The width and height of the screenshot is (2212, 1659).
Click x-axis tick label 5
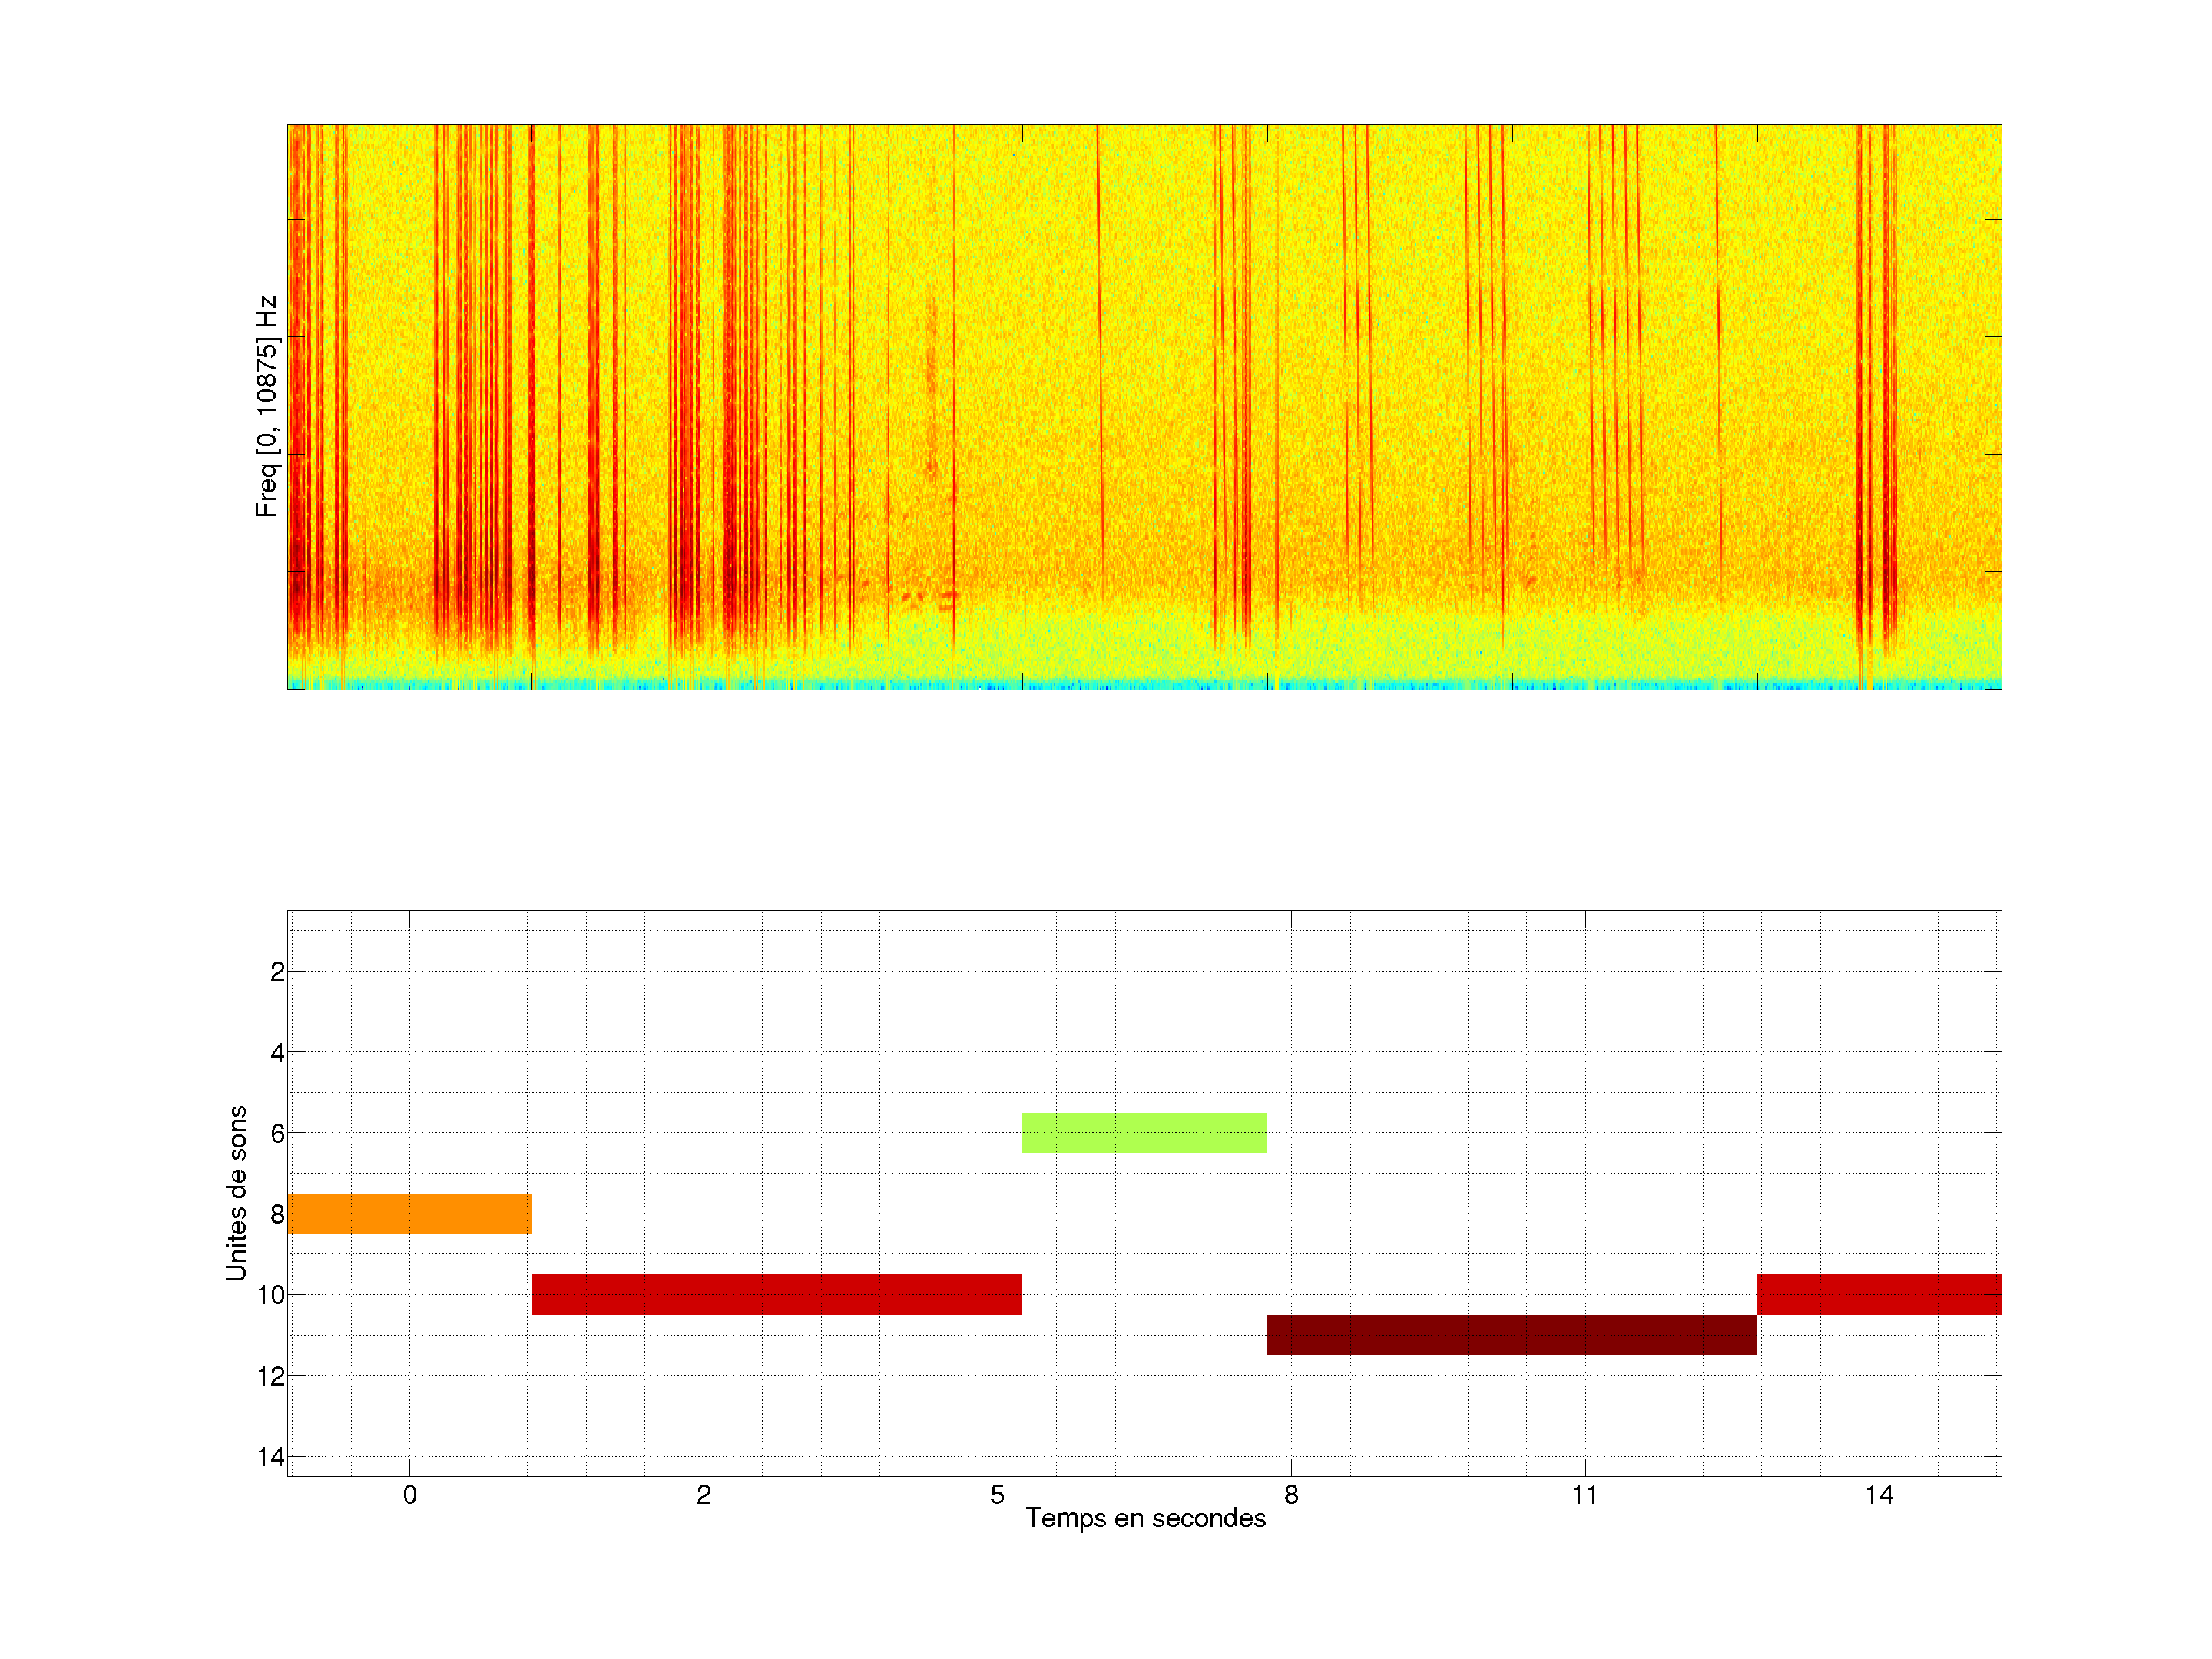click(x=997, y=1495)
